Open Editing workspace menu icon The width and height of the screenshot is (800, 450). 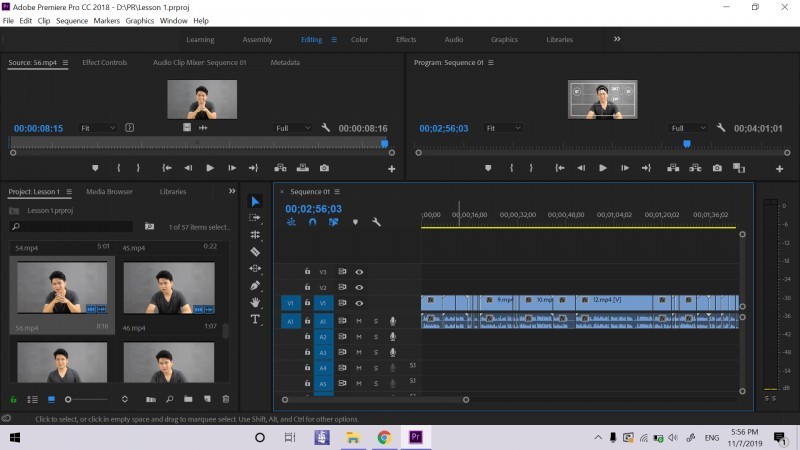click(334, 39)
